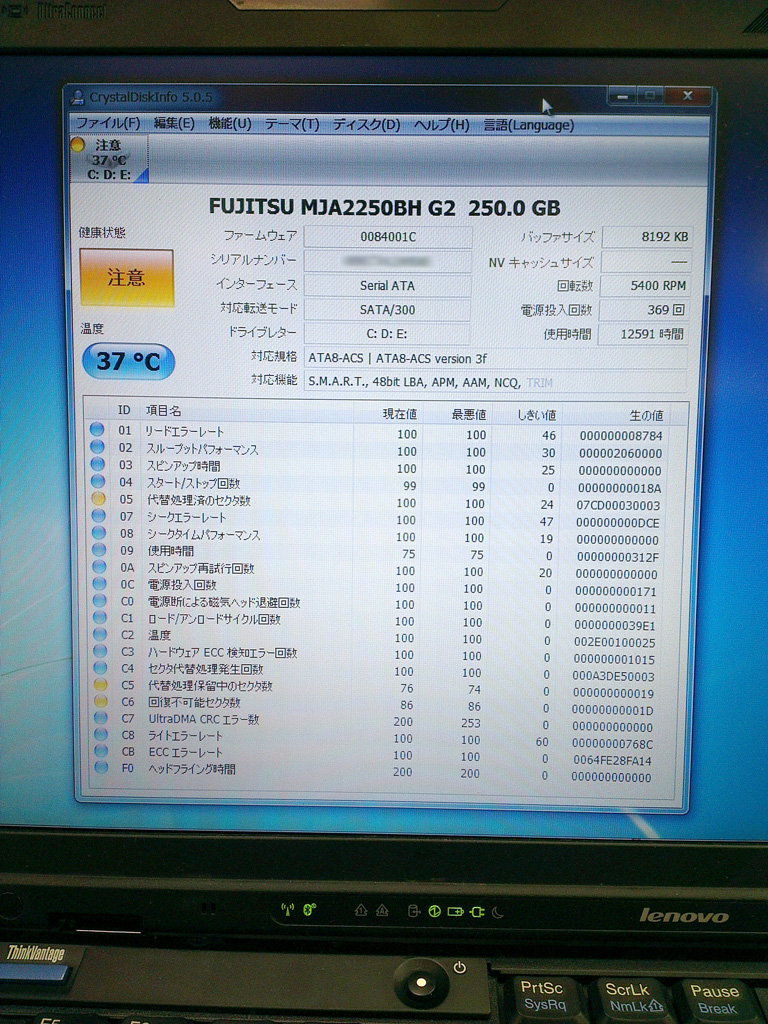Click the ID column header
The height and width of the screenshot is (1024, 768).
click(124, 410)
